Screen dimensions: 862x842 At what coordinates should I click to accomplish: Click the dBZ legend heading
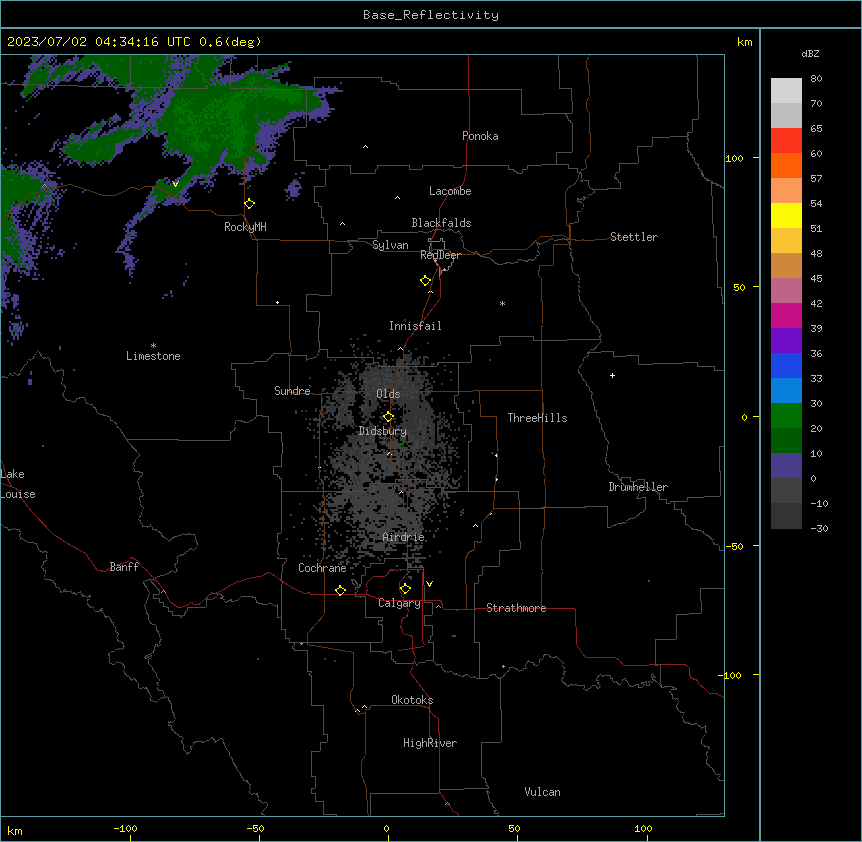click(810, 53)
